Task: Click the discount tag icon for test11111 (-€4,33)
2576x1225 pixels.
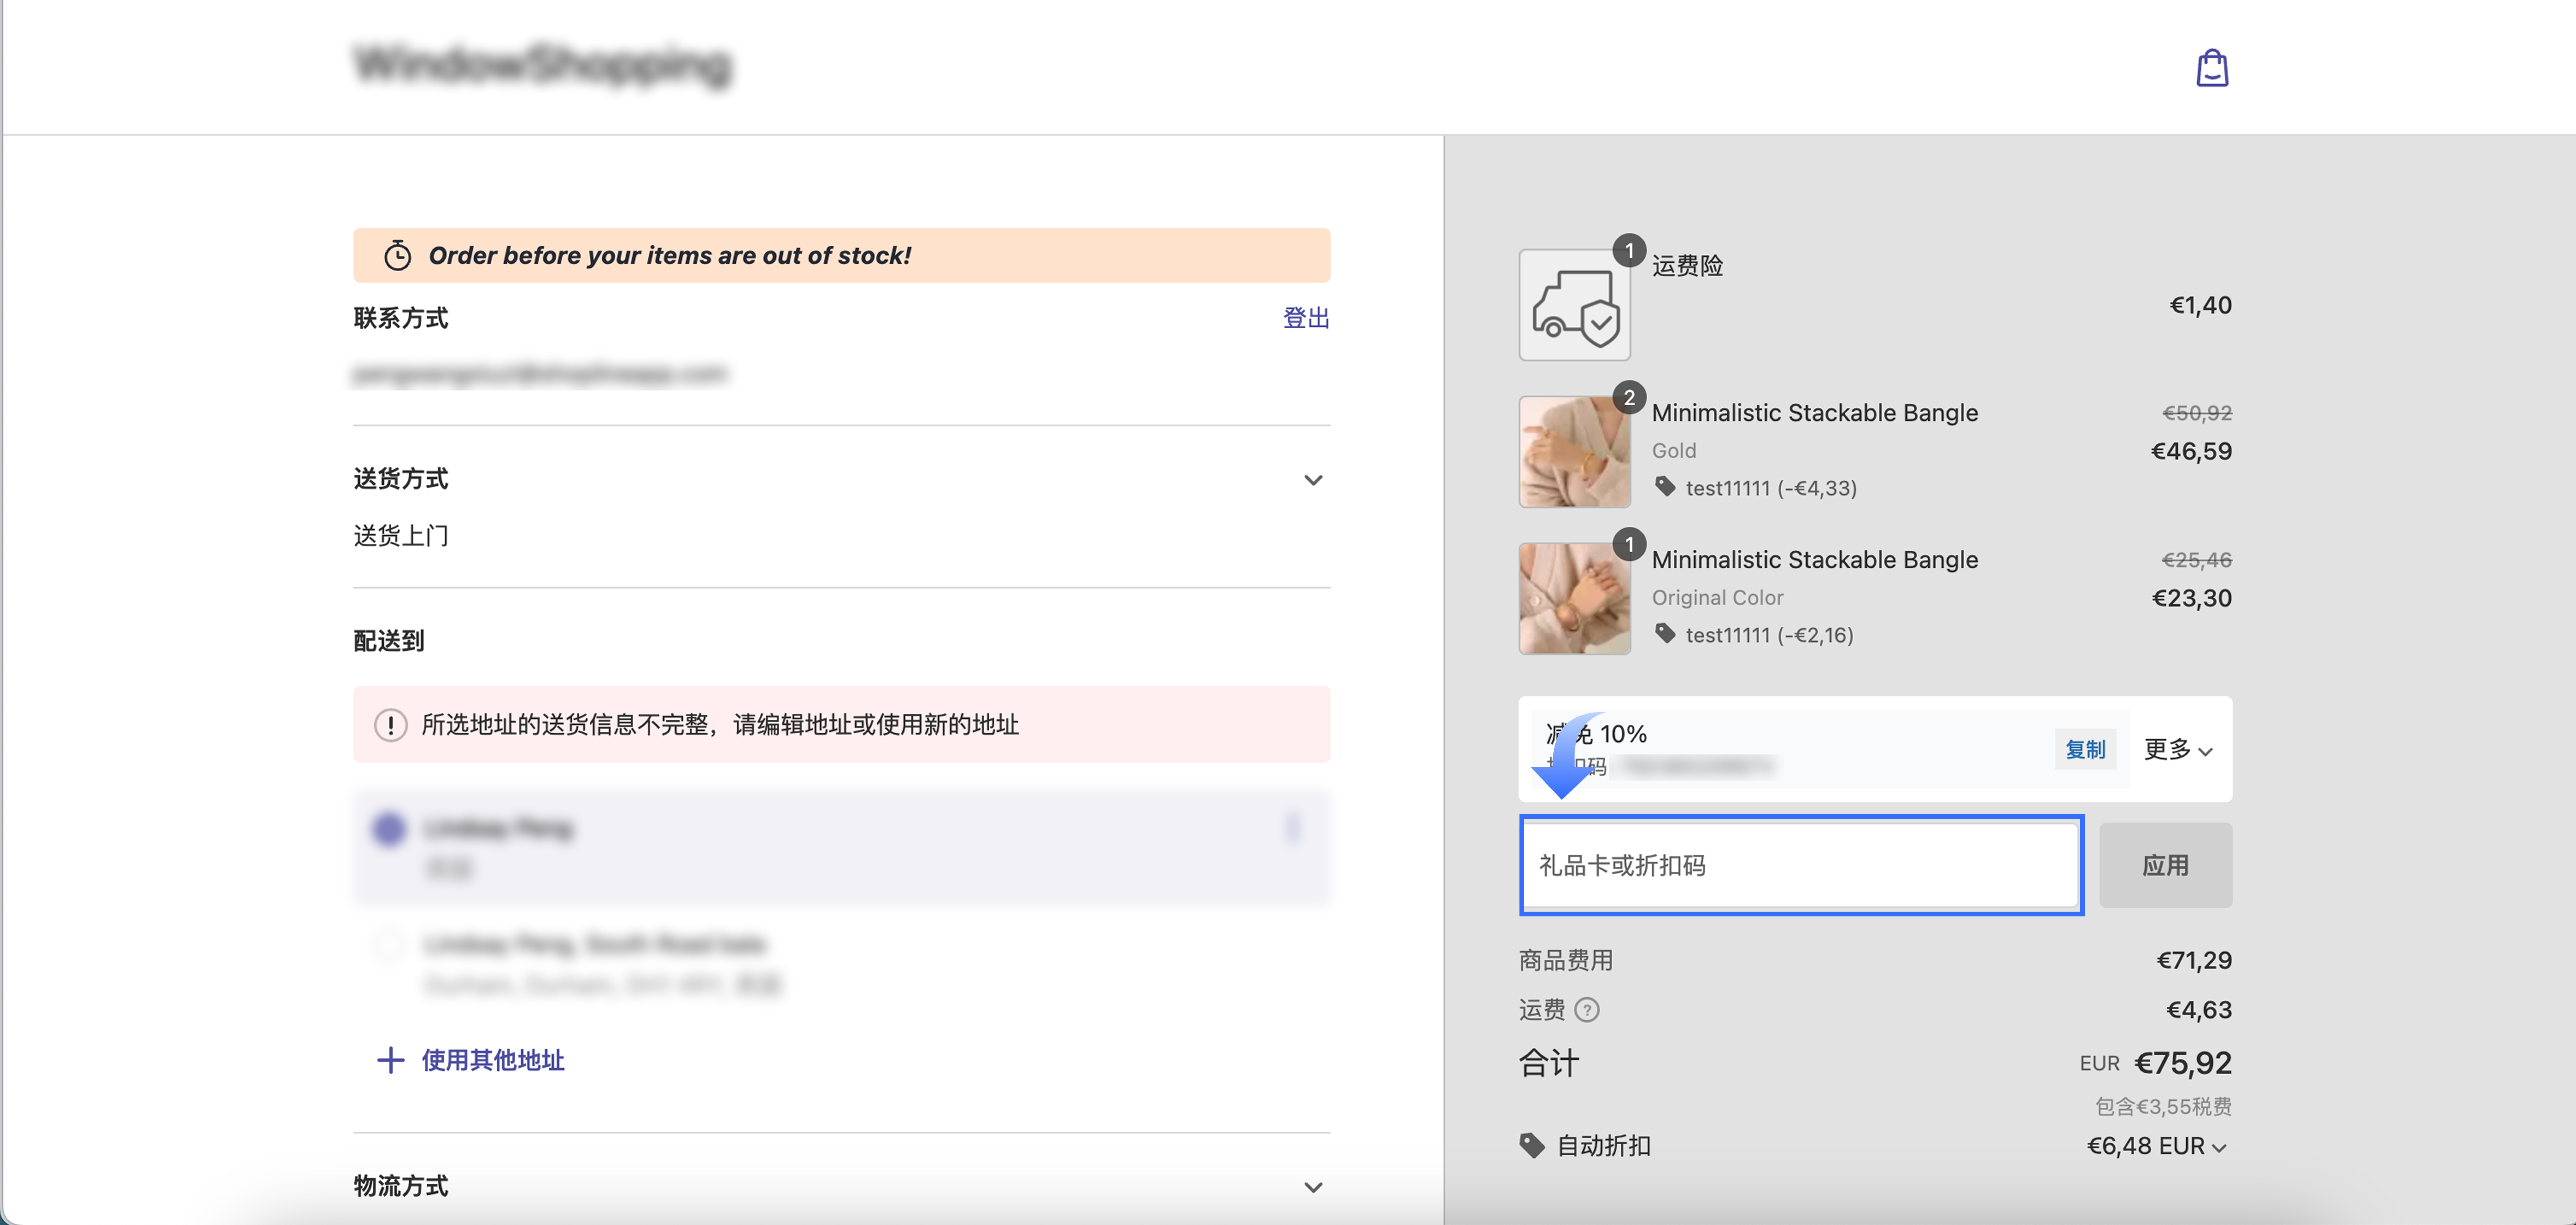Action: click(1665, 487)
